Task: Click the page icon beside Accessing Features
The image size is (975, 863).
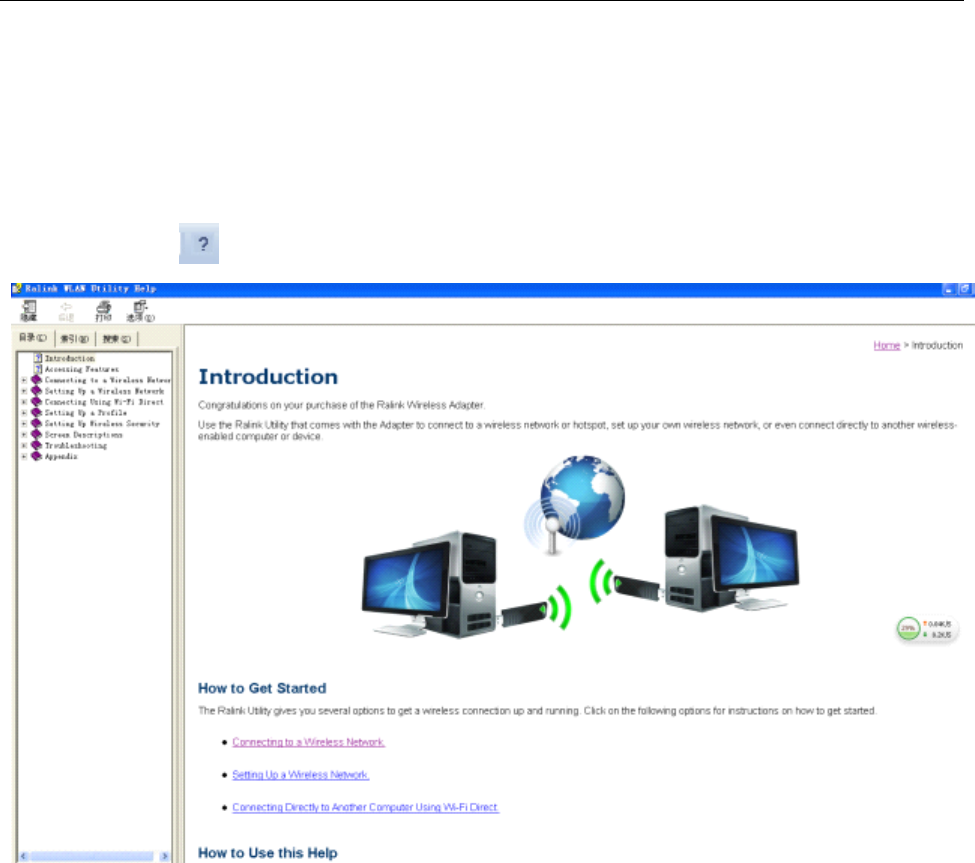Action: [x=38, y=369]
